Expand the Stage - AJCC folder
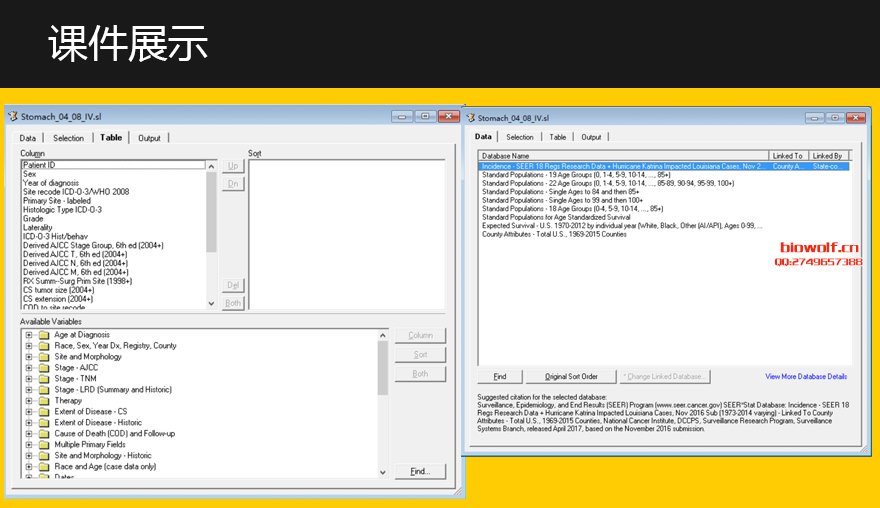The width and height of the screenshot is (880, 508). point(29,368)
